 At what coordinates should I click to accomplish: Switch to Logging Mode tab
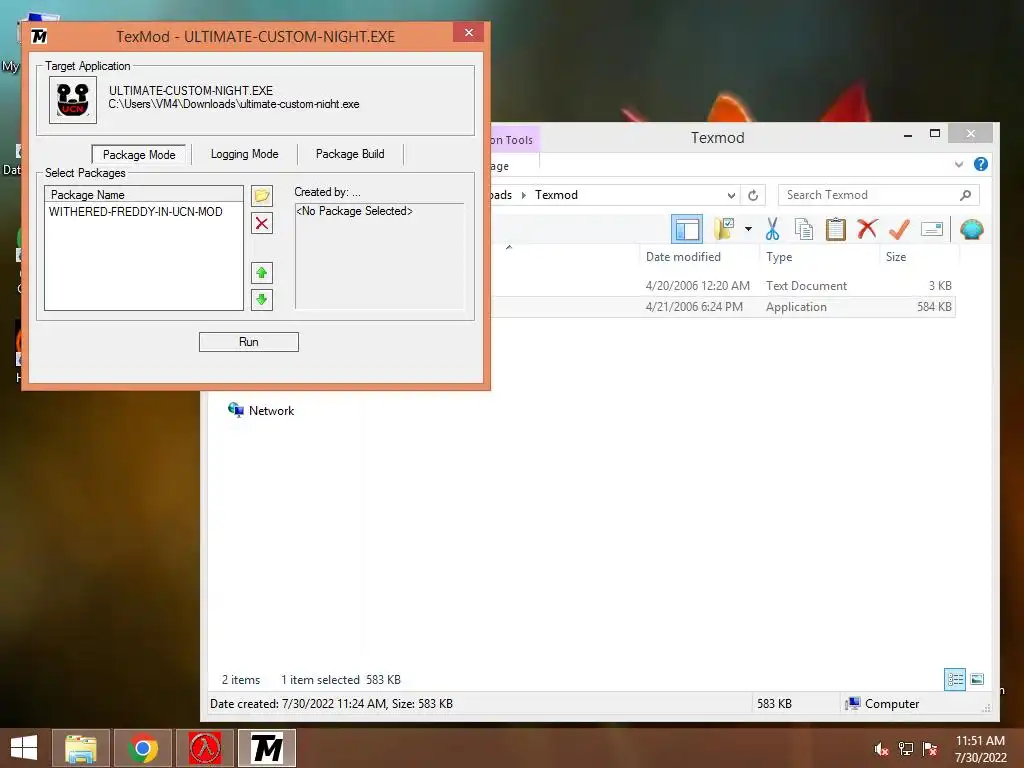[245, 154]
